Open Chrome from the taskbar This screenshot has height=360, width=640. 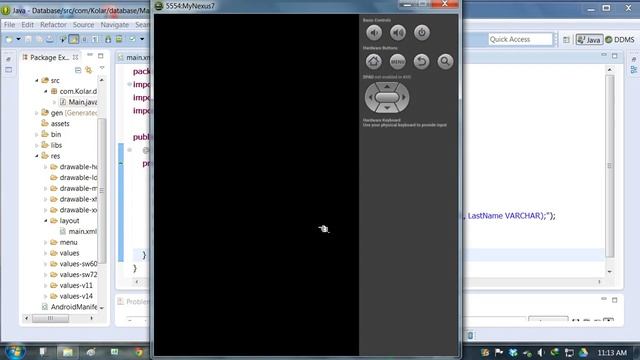(139, 352)
